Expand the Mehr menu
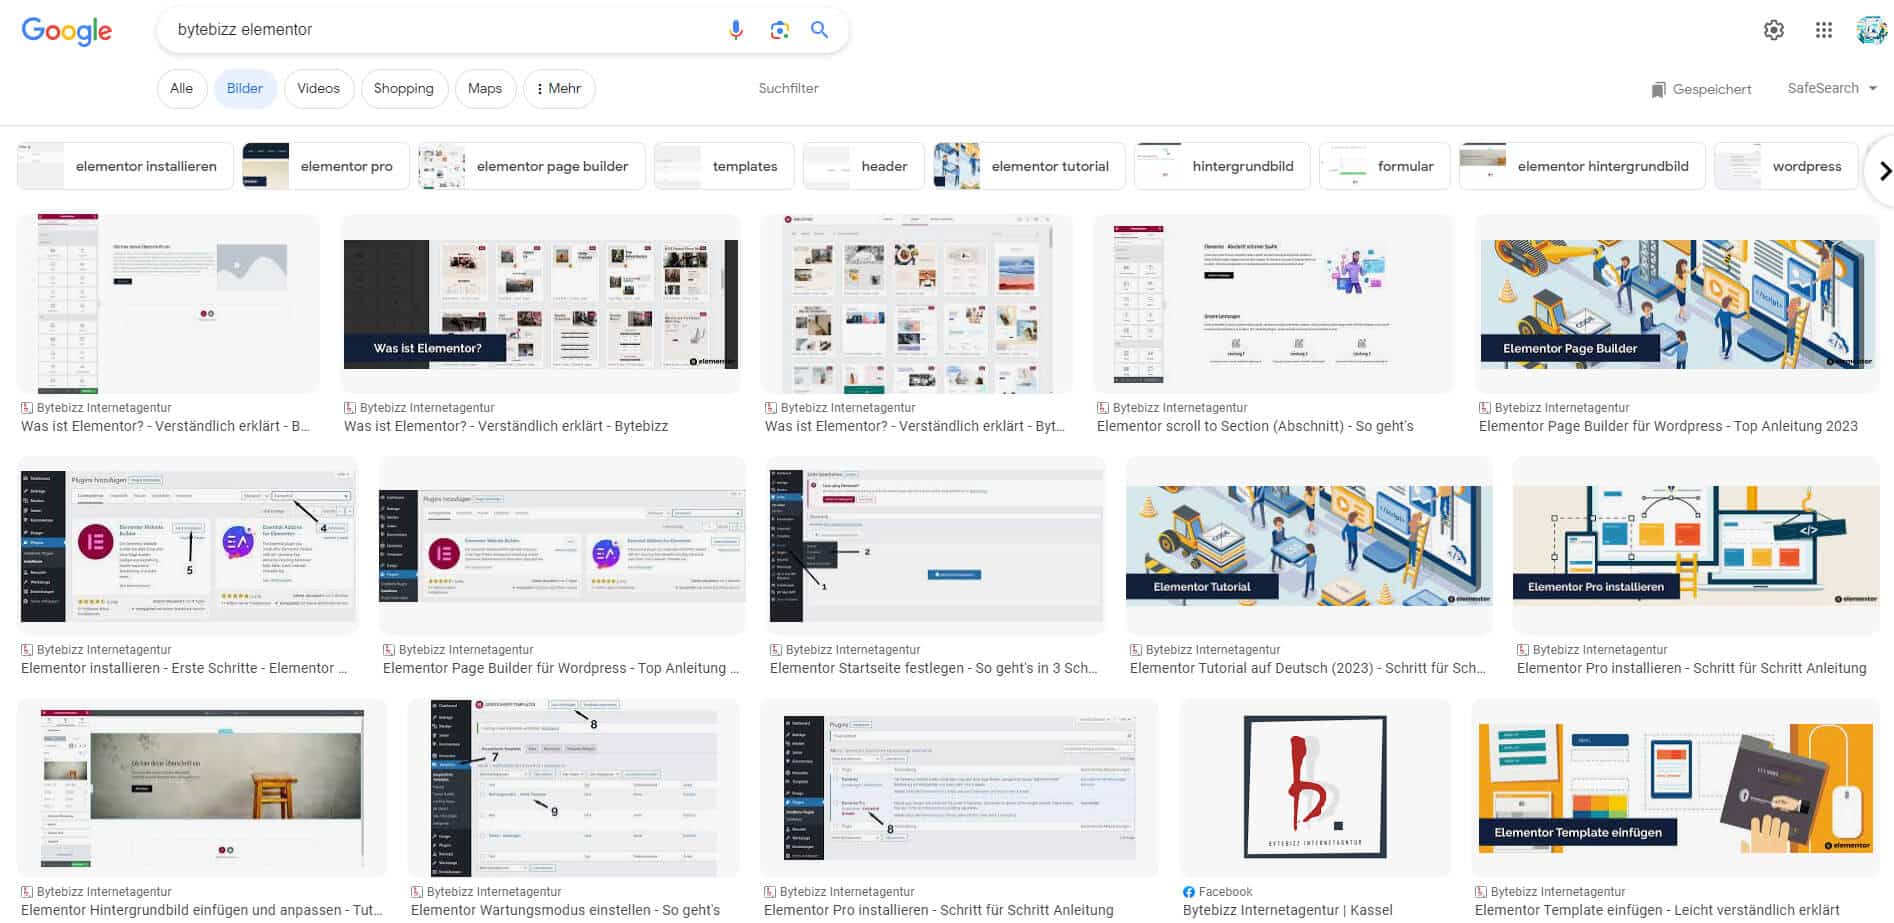The height and width of the screenshot is (923, 1894). (559, 88)
